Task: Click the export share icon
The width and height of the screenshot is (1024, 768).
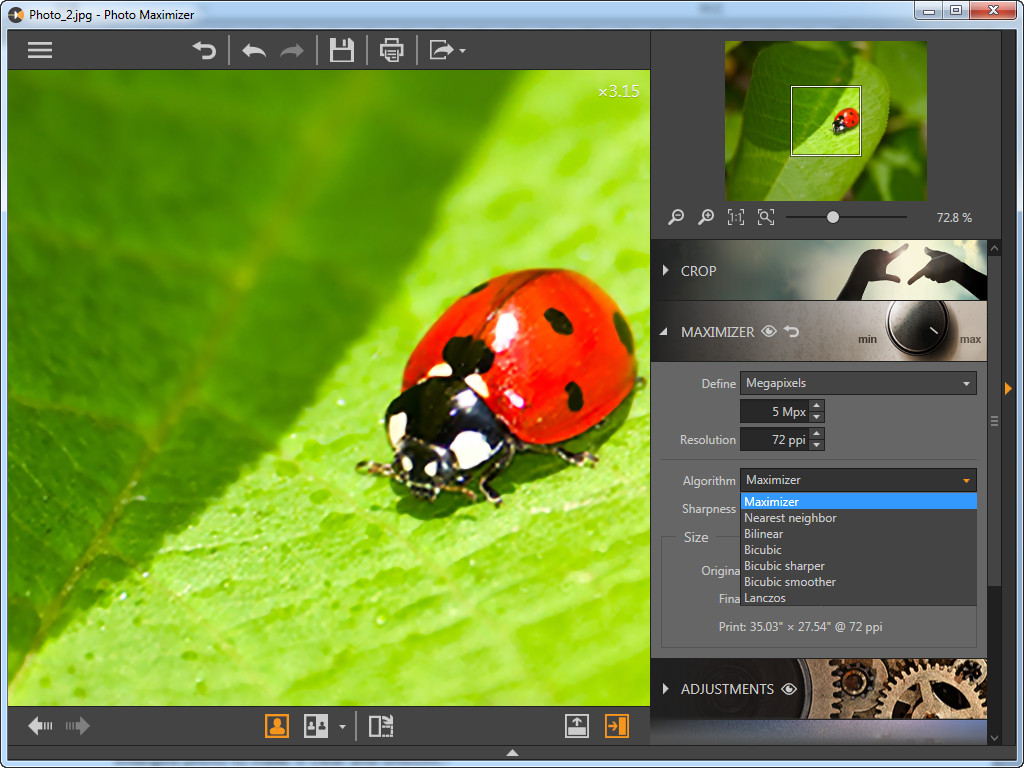Action: pos(441,50)
